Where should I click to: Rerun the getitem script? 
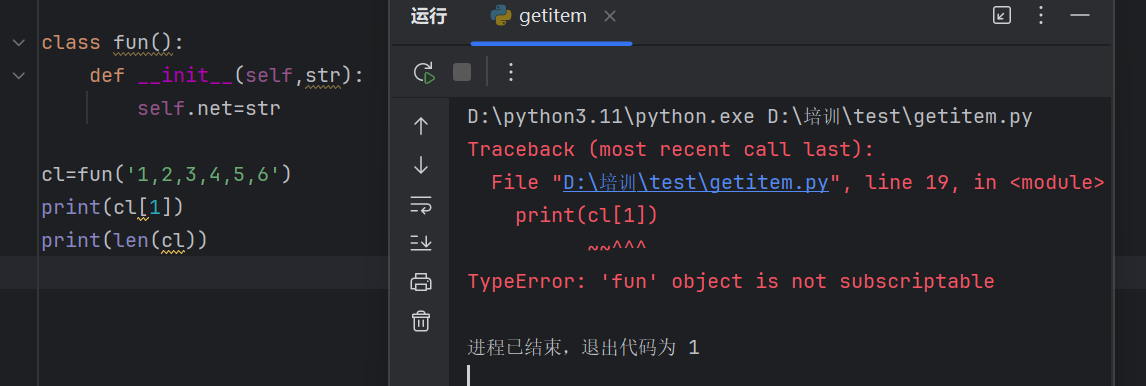click(424, 72)
